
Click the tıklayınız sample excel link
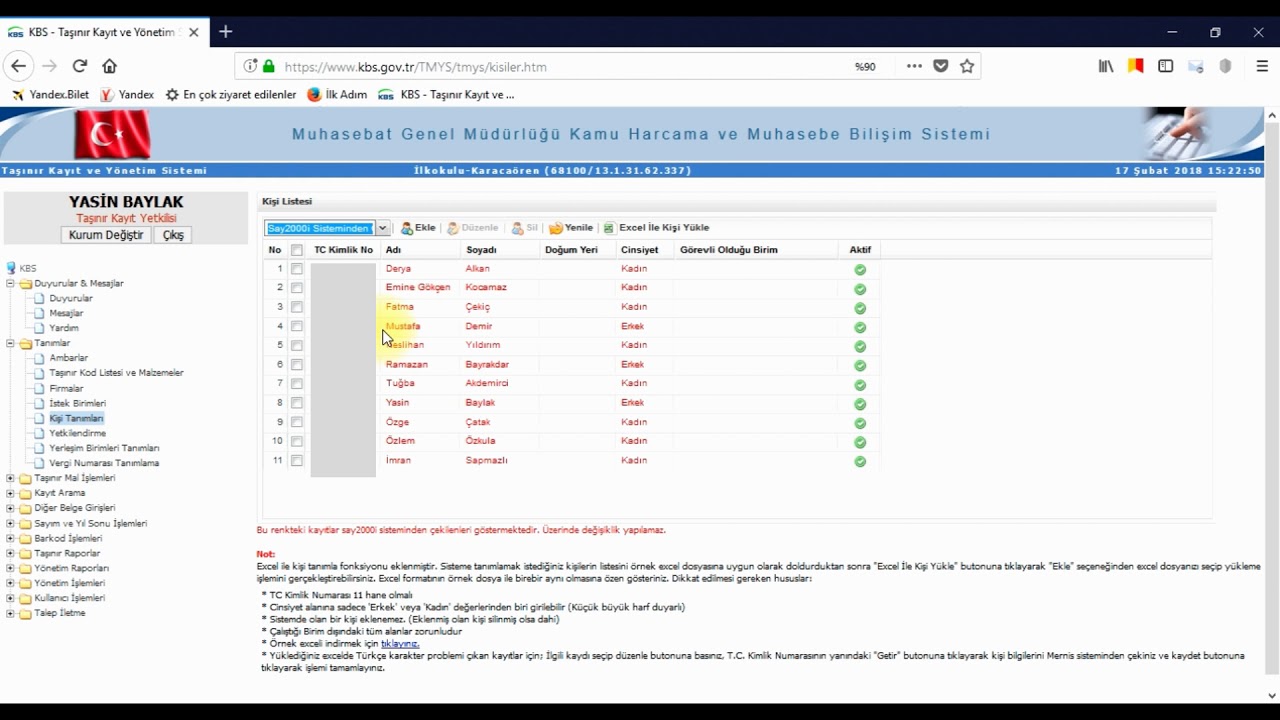[x=400, y=643]
